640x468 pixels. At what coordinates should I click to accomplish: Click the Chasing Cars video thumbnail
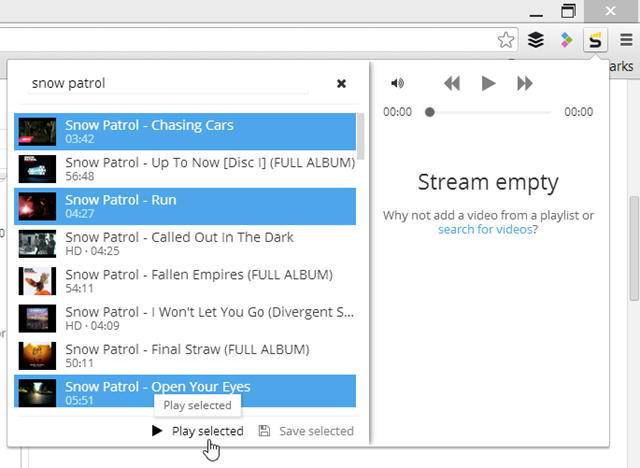coord(37,131)
